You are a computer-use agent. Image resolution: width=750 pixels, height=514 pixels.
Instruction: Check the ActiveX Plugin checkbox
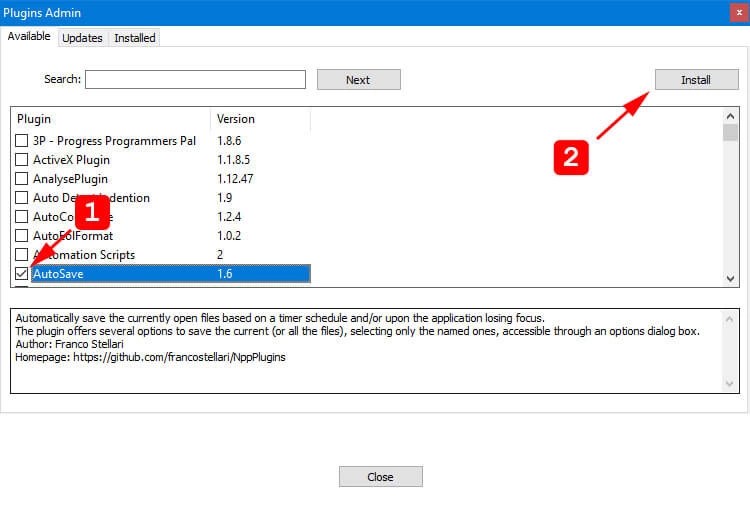click(22, 160)
